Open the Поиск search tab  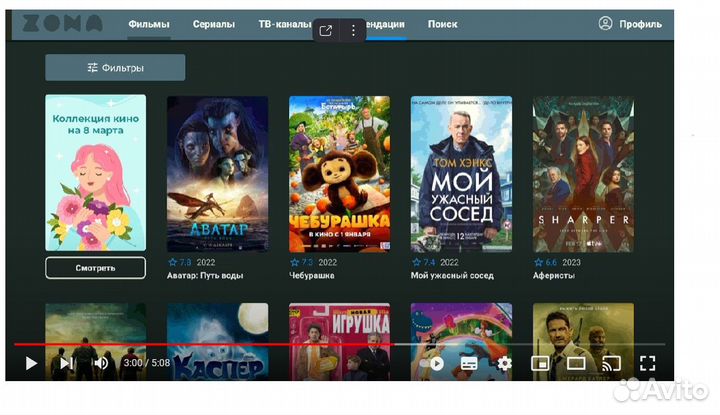coord(443,24)
